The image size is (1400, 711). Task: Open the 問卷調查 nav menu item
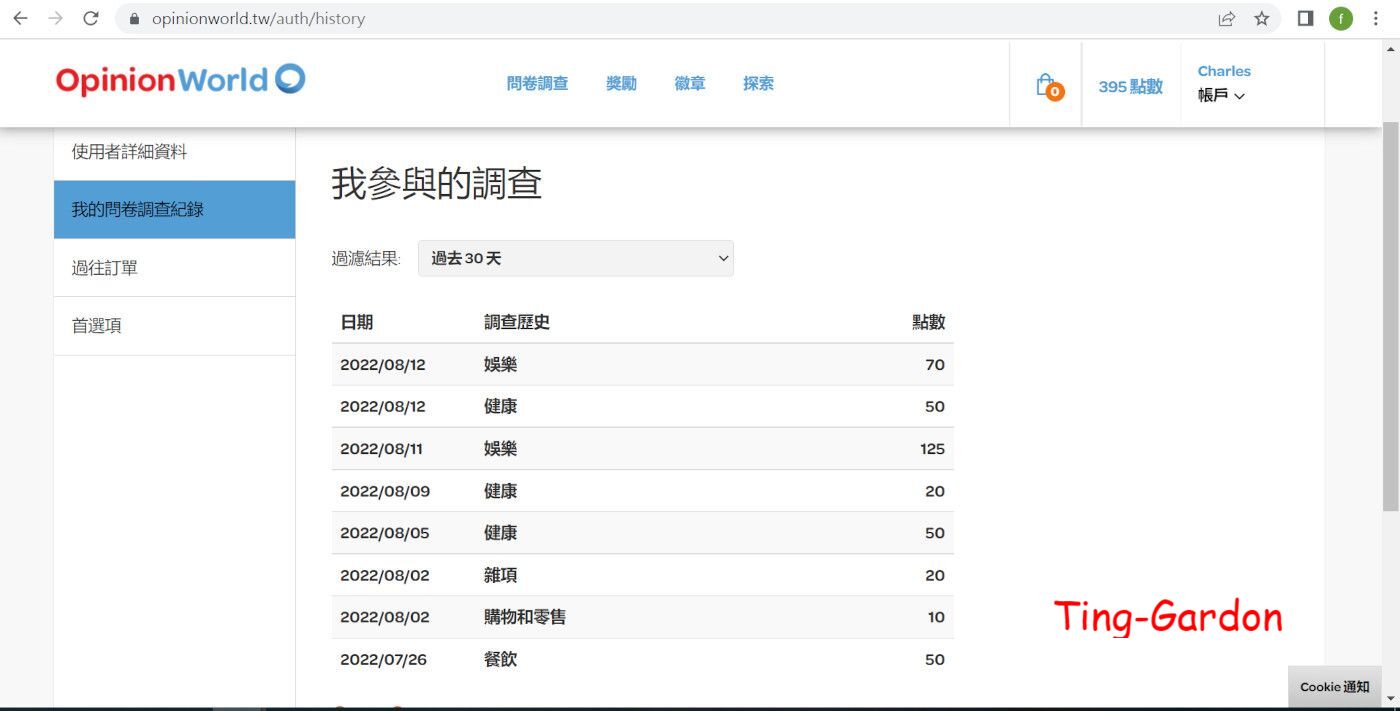(537, 84)
